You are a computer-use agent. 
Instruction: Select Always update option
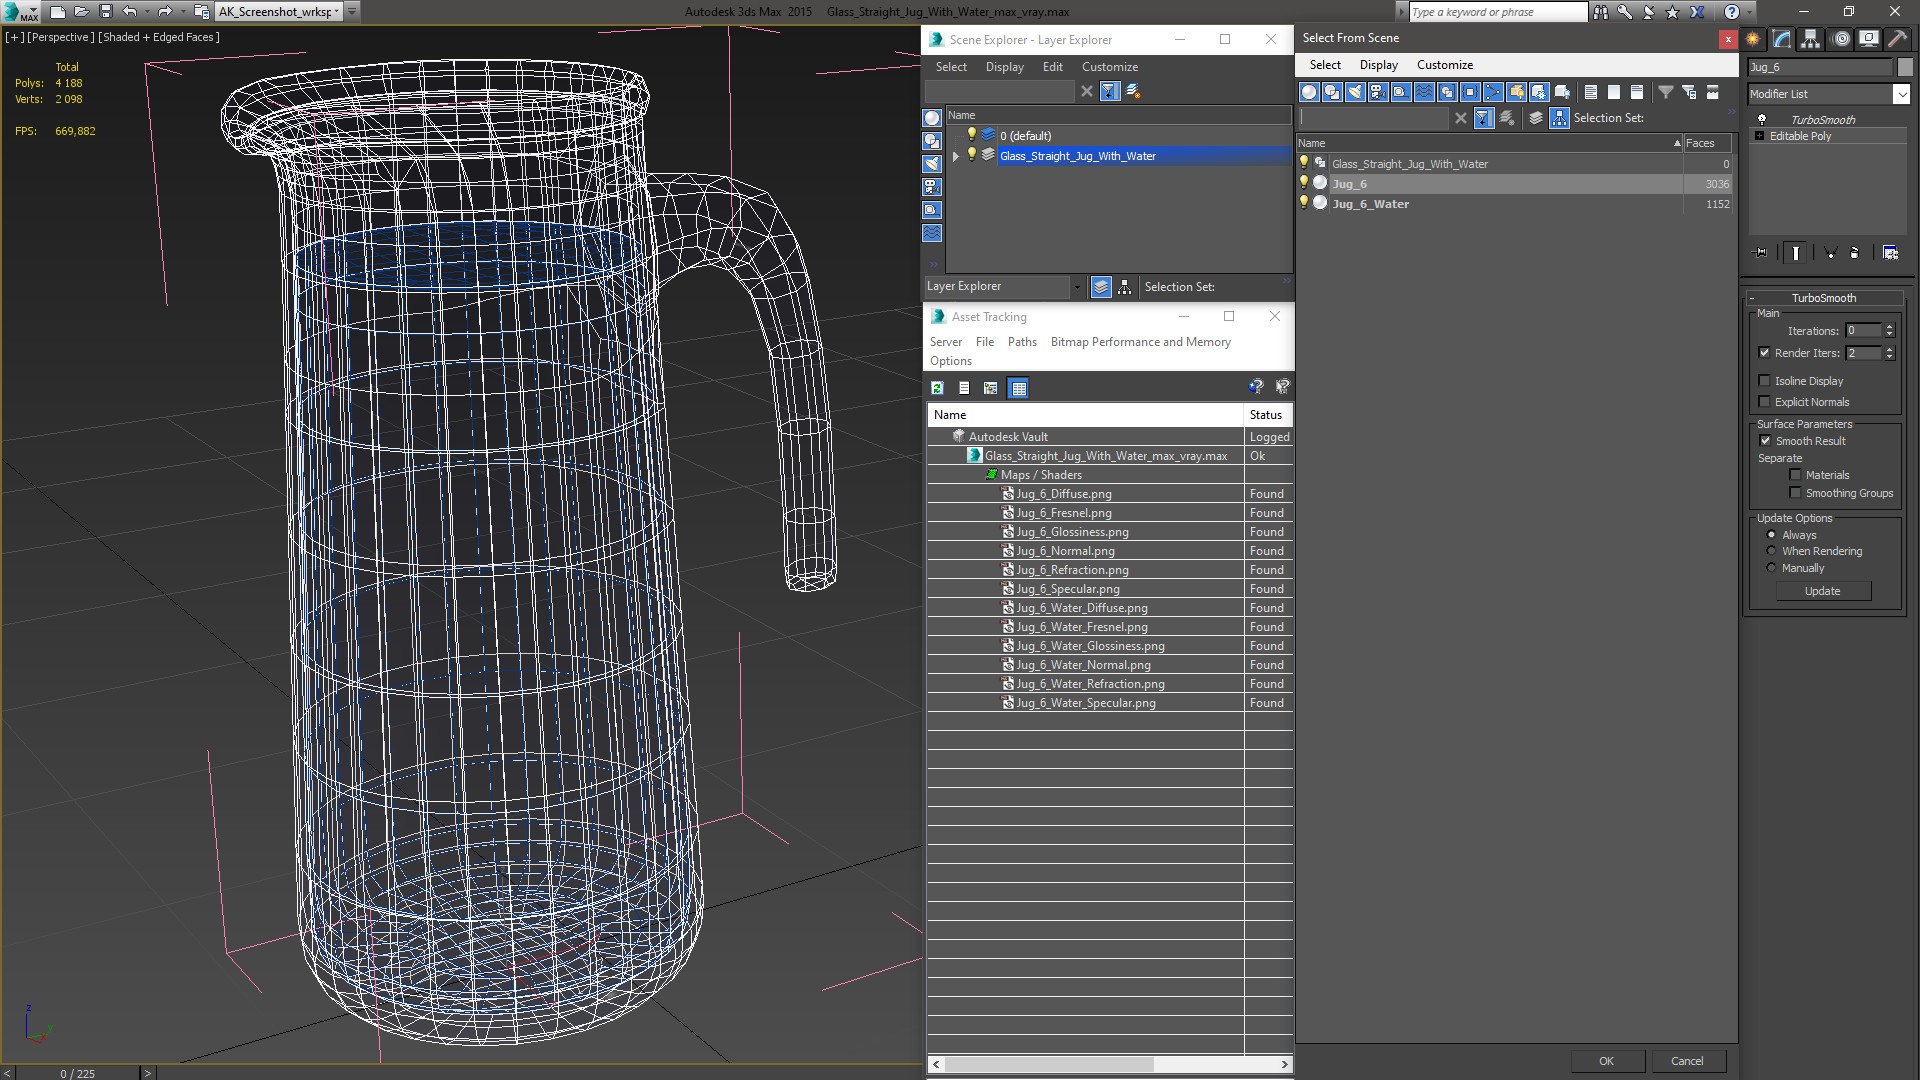[1771, 535]
